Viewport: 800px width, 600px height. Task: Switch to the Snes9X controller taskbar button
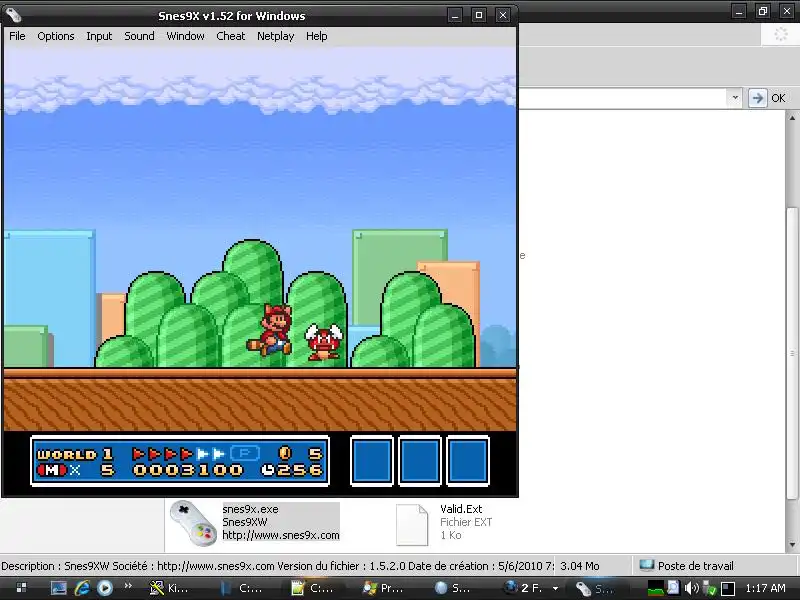[x=597, y=588]
